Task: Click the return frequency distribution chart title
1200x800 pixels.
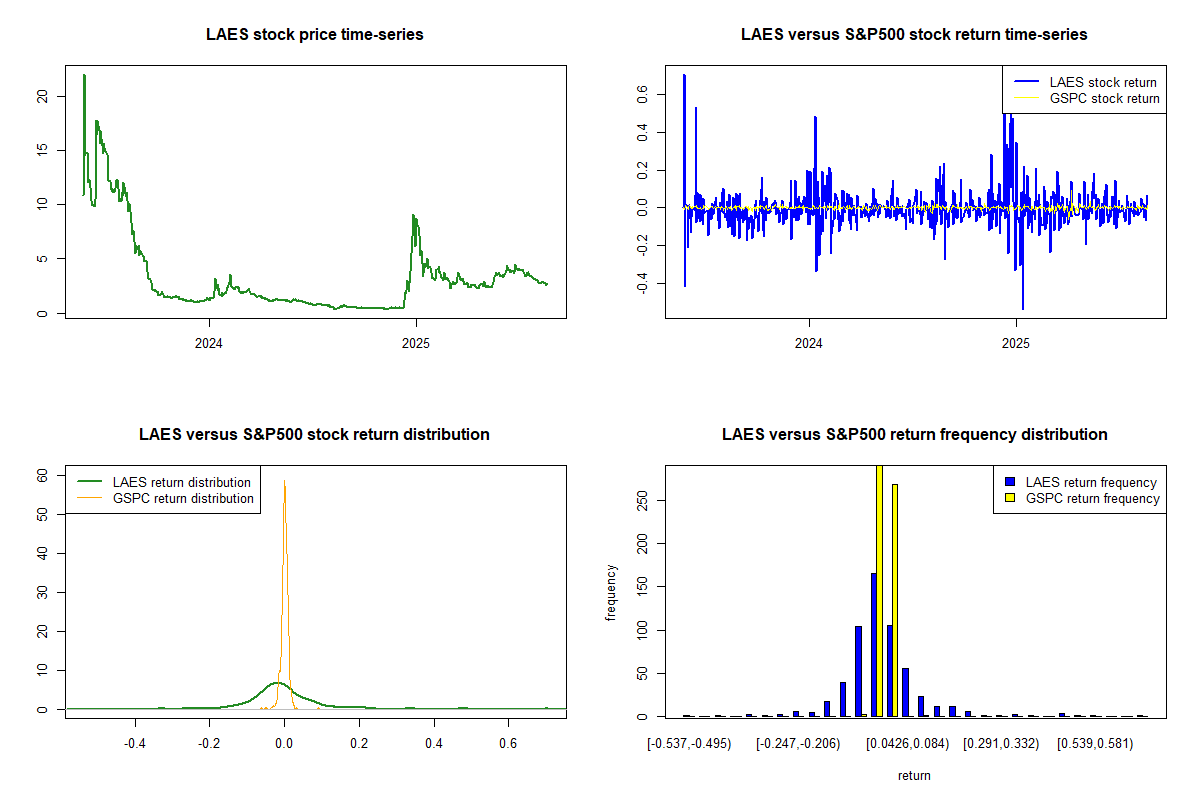Action: point(914,435)
